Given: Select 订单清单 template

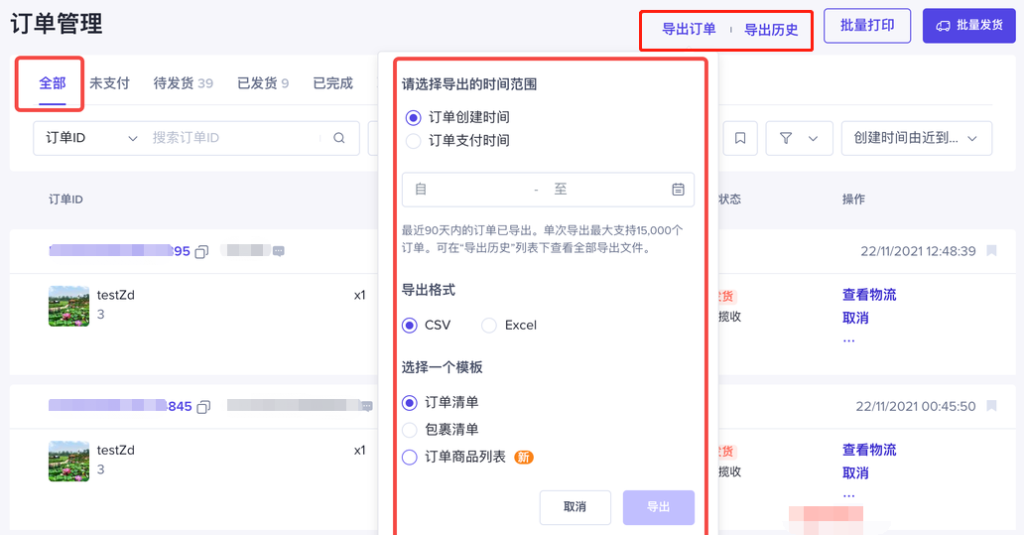Looking at the screenshot, I should 409,402.
